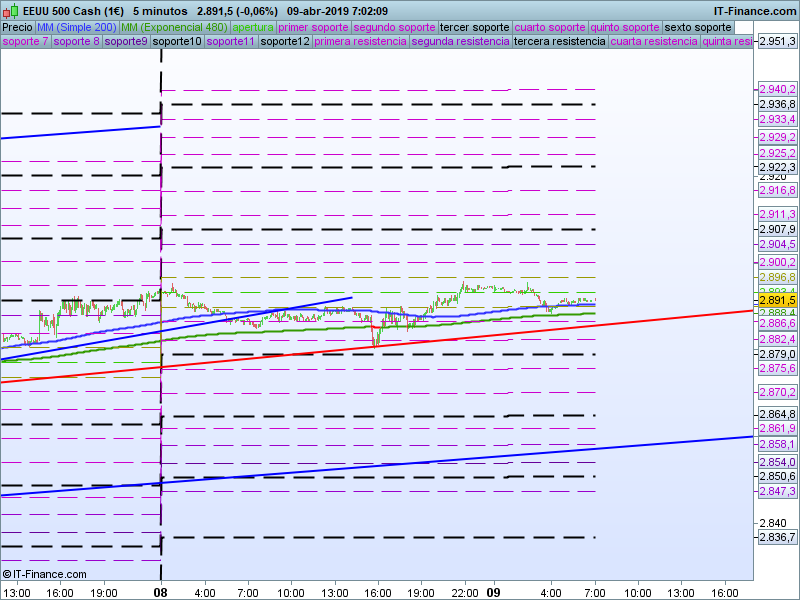Click the 09 date marker on time axis
The height and width of the screenshot is (600, 800).
(x=493, y=592)
